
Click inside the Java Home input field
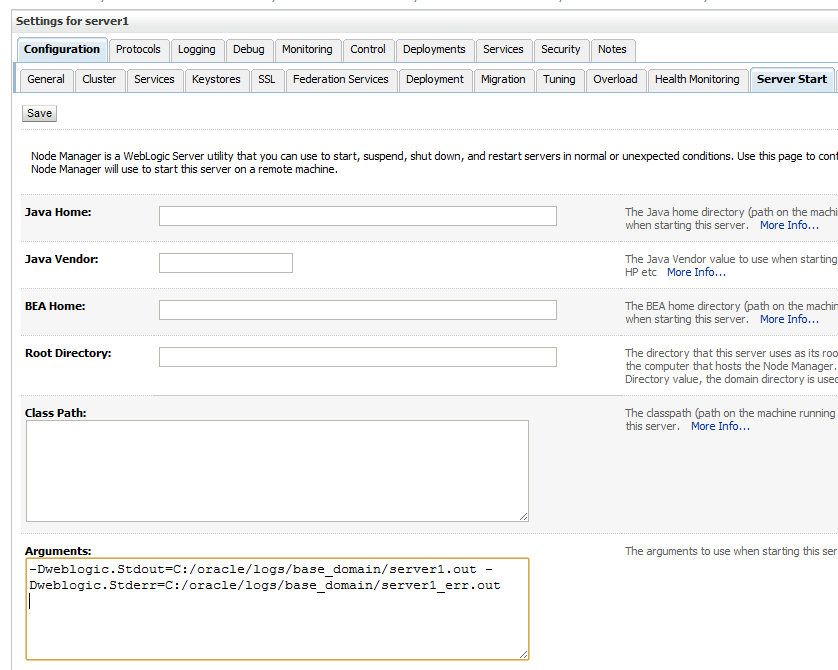(357, 215)
